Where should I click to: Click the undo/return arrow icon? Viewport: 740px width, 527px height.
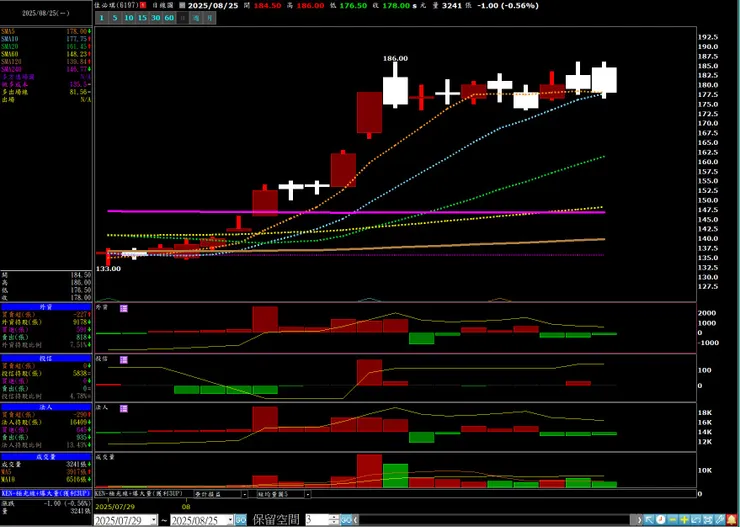[x=696, y=520]
